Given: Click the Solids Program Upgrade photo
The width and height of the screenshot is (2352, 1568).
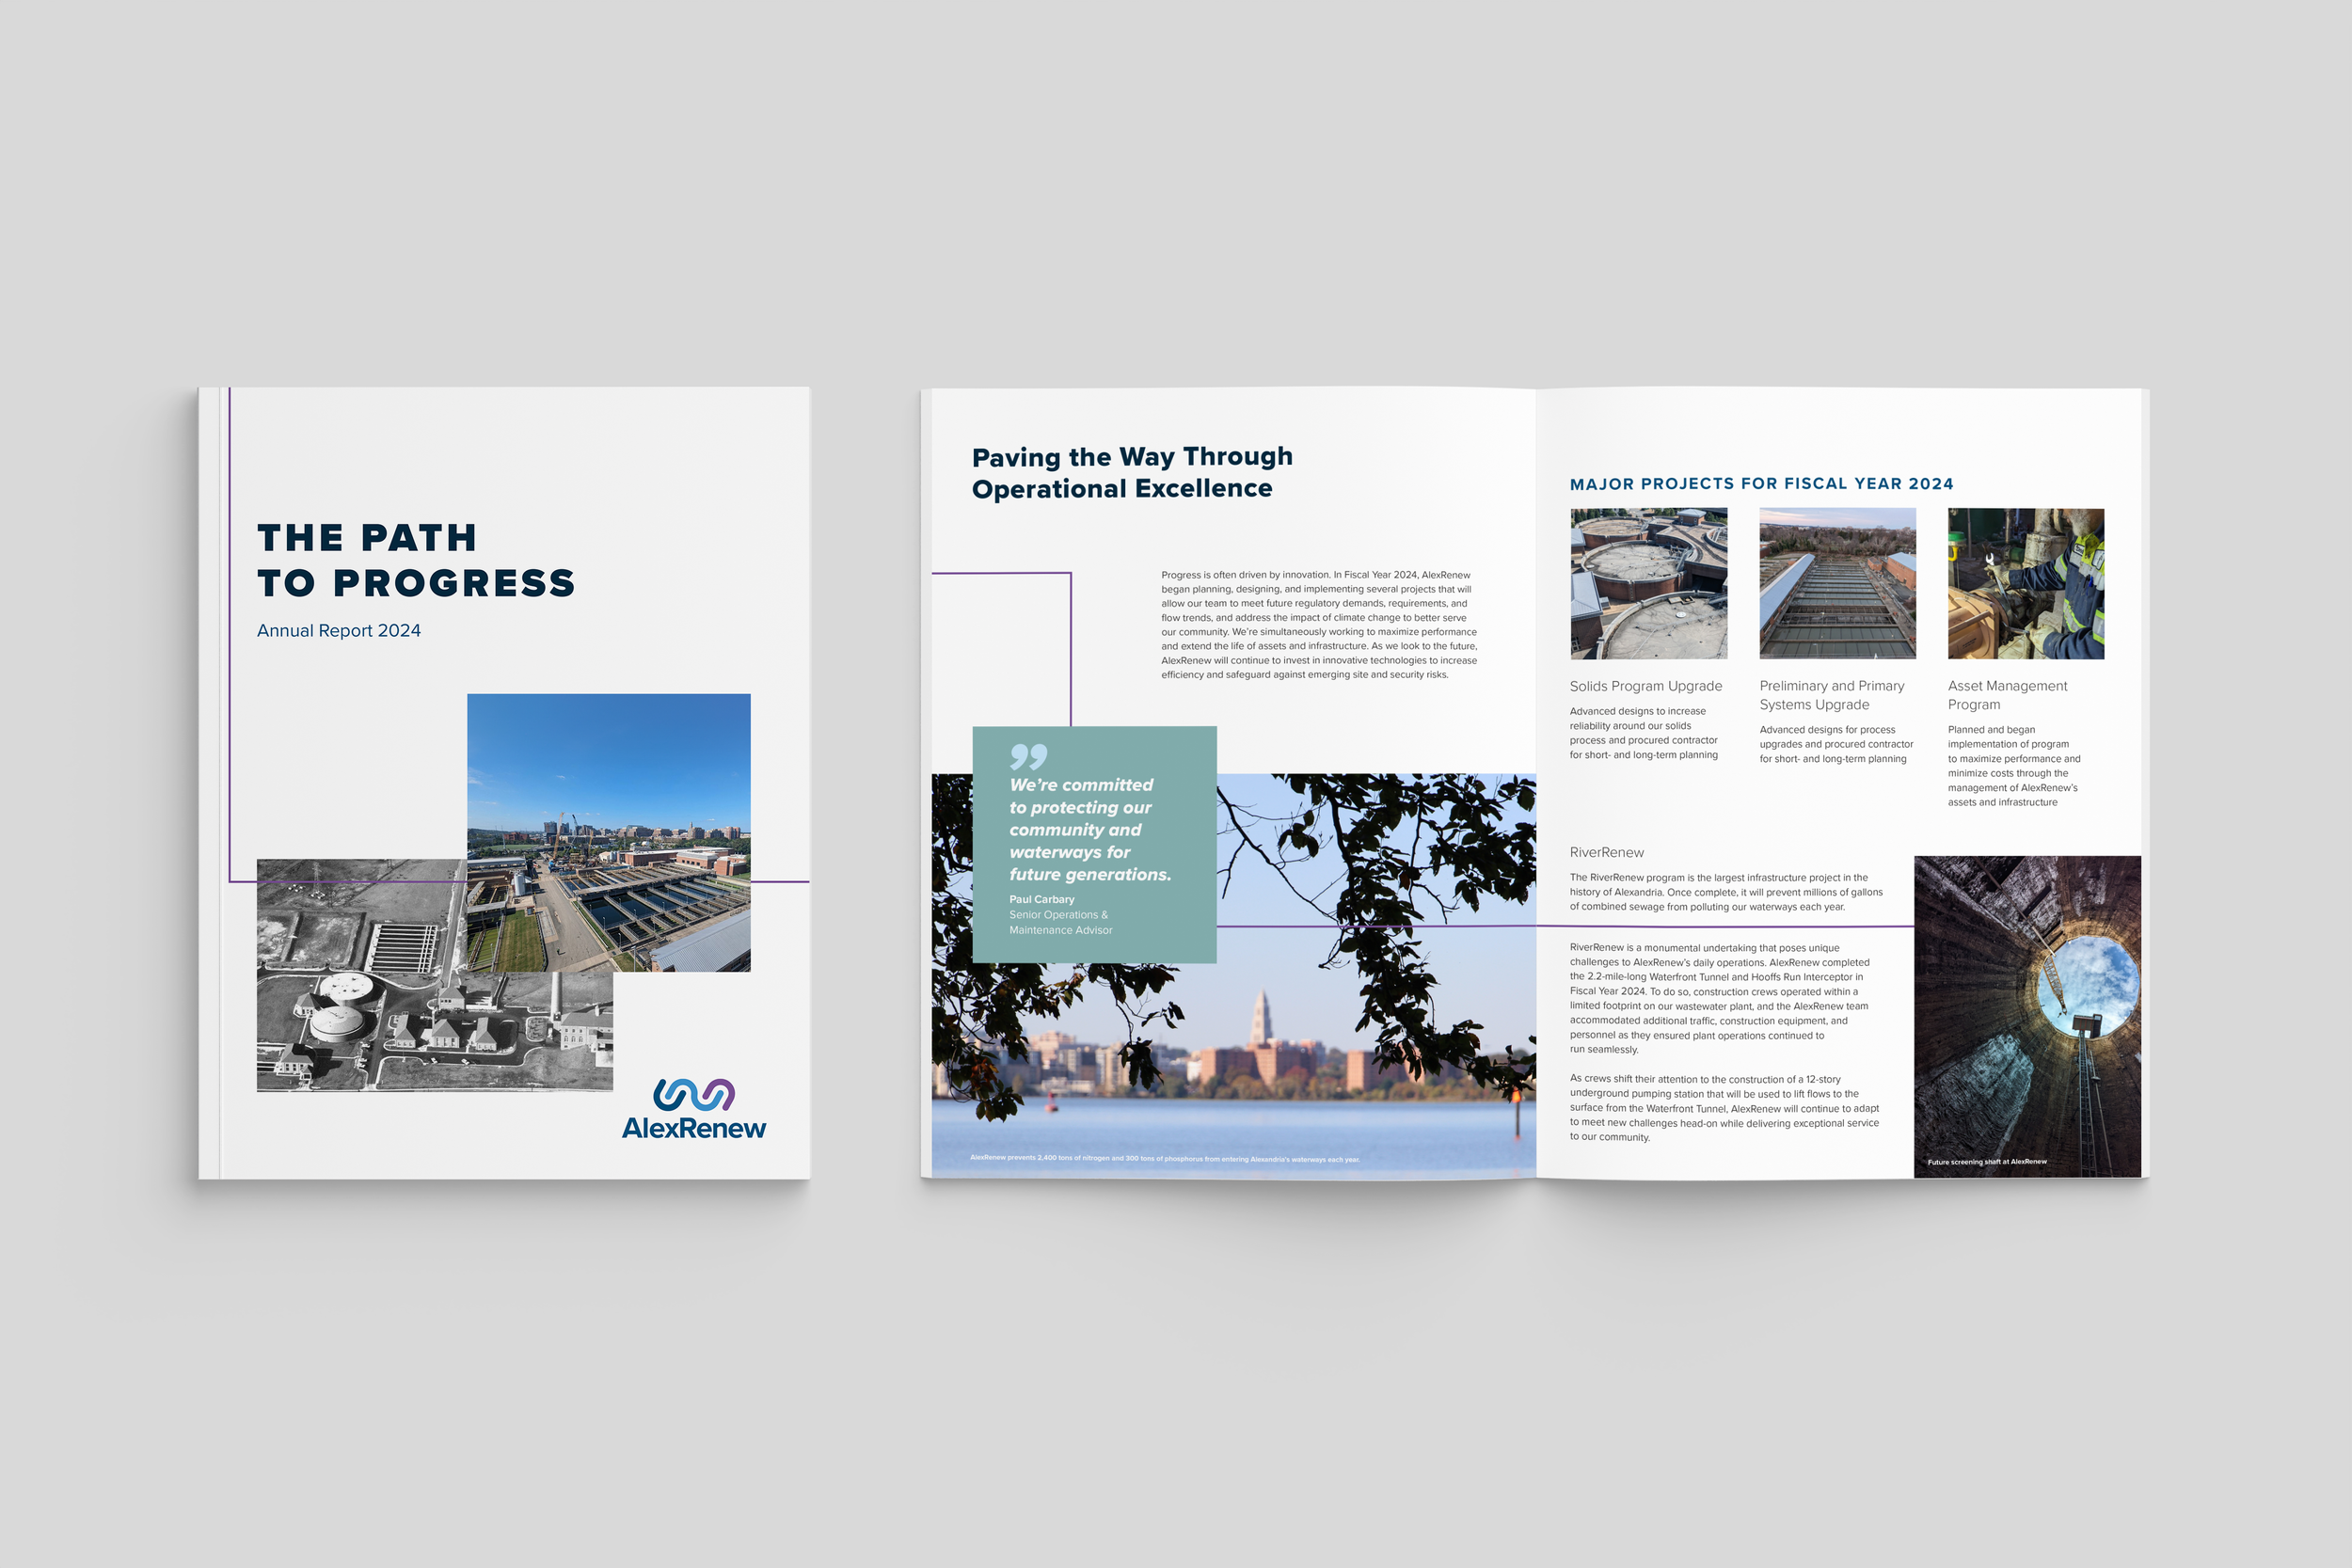Looking at the screenshot, I should click(1648, 583).
